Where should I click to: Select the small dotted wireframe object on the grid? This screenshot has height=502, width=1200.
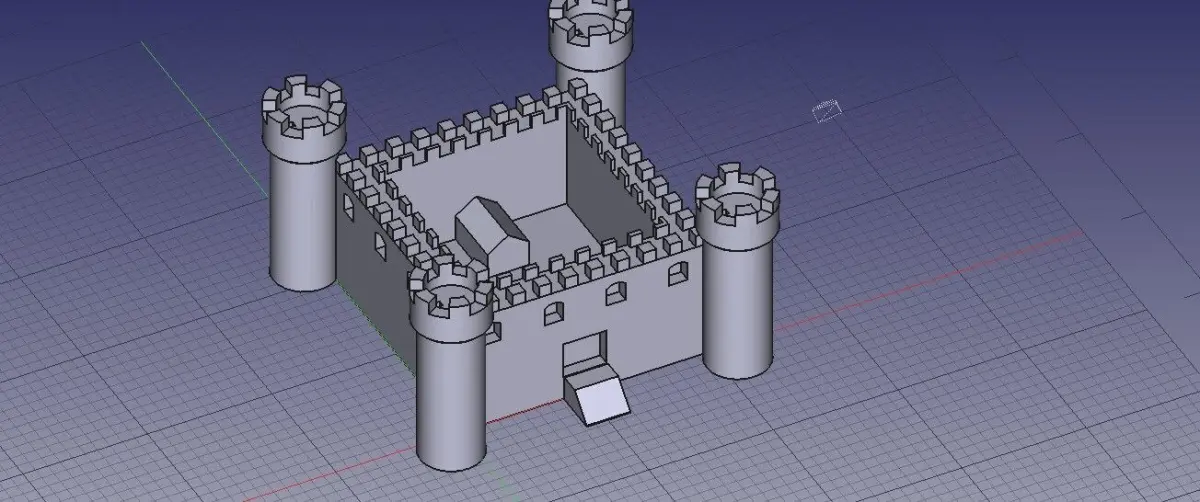827,109
